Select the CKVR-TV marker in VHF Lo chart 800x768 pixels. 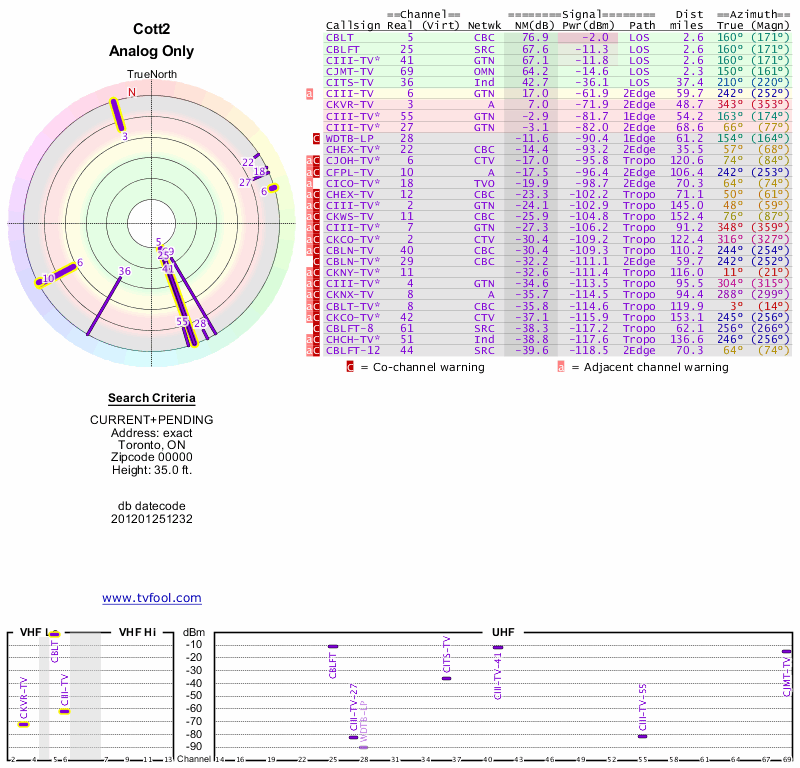pyautogui.click(x=23, y=724)
